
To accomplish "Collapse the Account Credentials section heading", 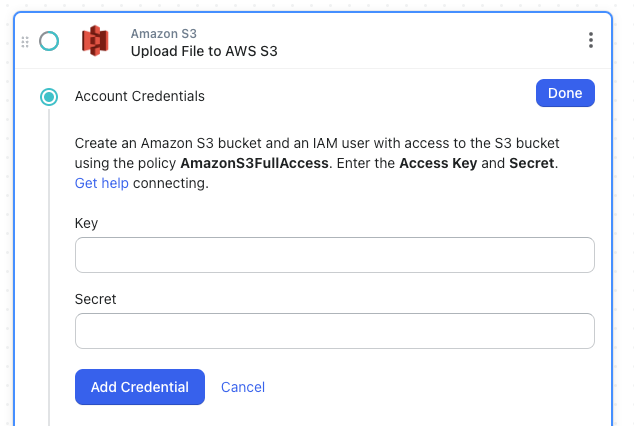I will tap(140, 97).
